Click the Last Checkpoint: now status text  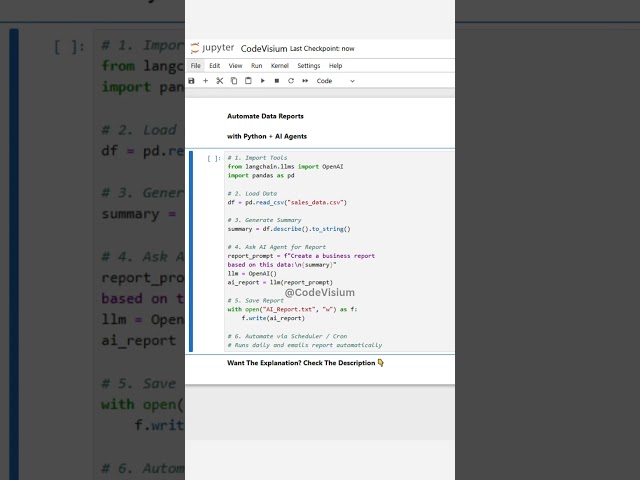point(322,49)
